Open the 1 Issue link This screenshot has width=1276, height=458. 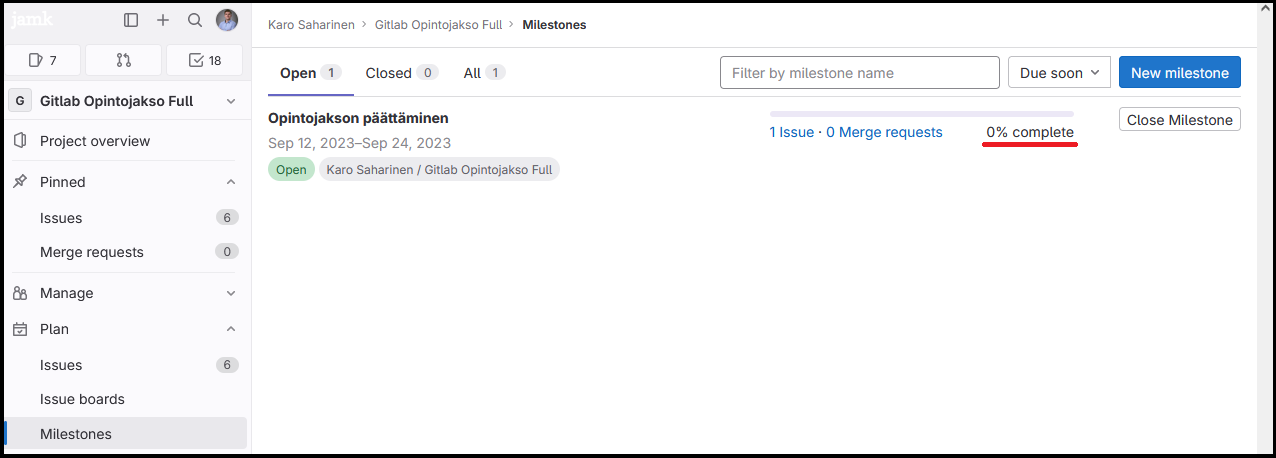point(791,132)
